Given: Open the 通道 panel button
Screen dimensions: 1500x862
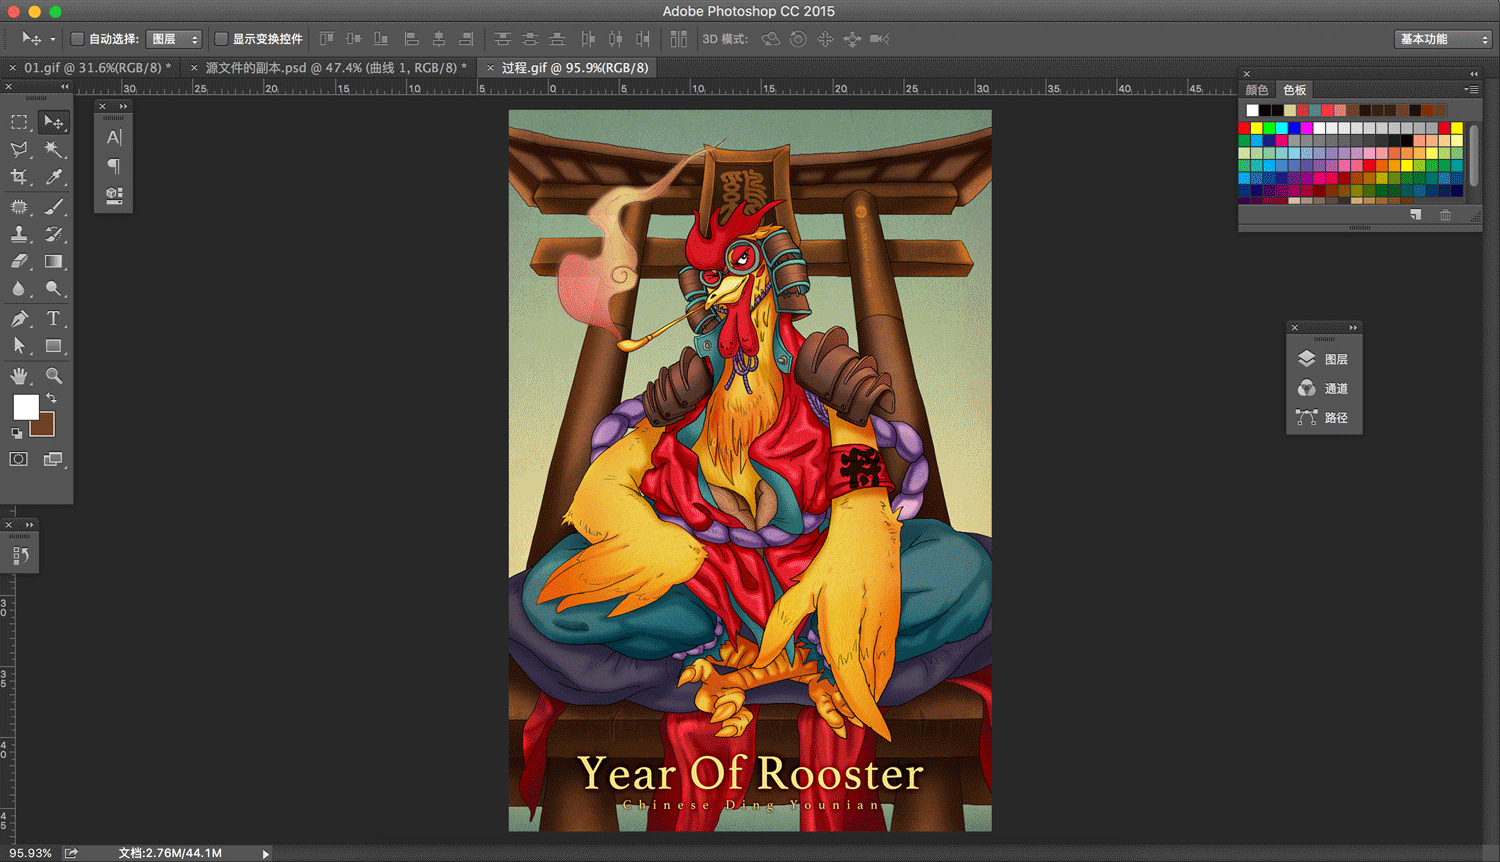Looking at the screenshot, I should (x=1324, y=388).
